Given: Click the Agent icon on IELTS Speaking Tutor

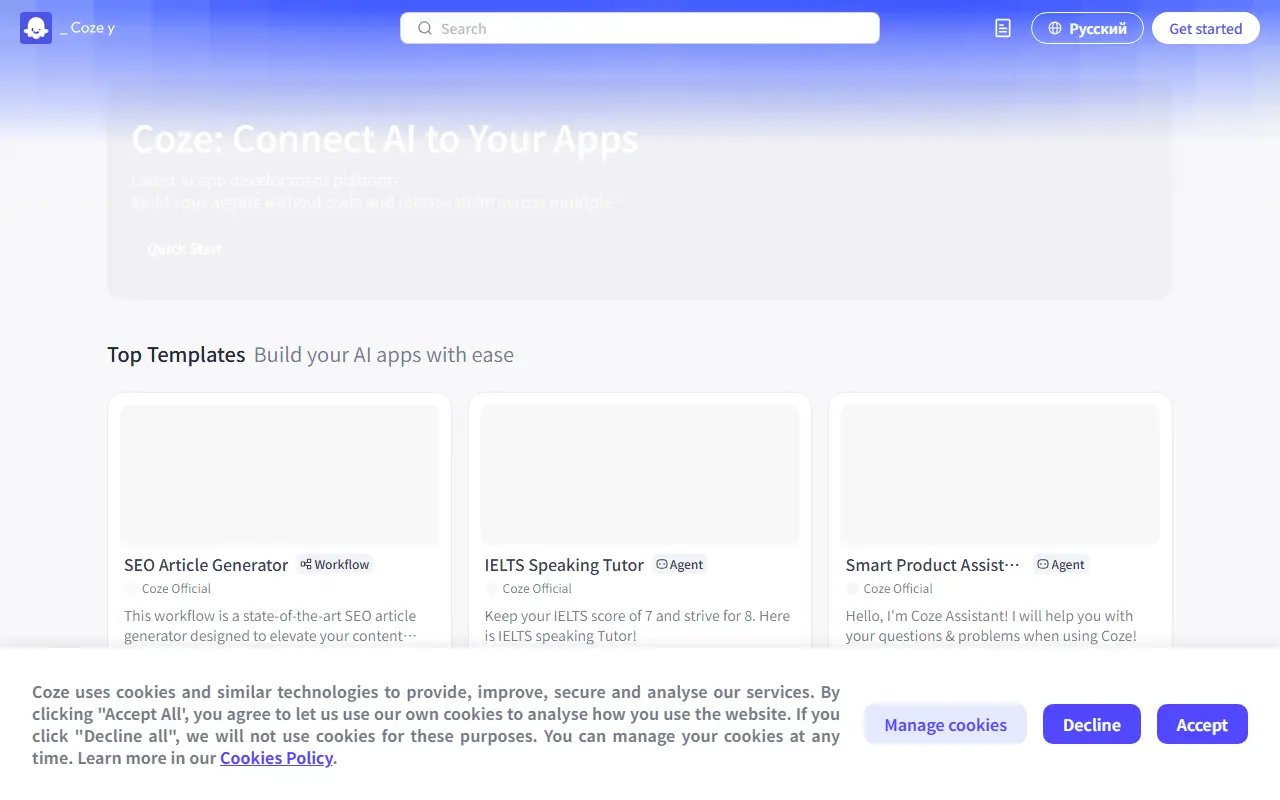Looking at the screenshot, I should 661,564.
